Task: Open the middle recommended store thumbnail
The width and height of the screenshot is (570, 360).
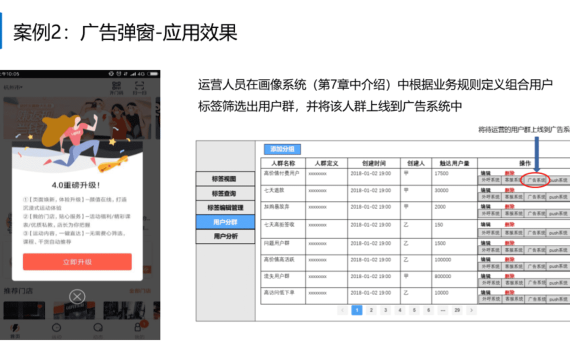Action: (74, 310)
